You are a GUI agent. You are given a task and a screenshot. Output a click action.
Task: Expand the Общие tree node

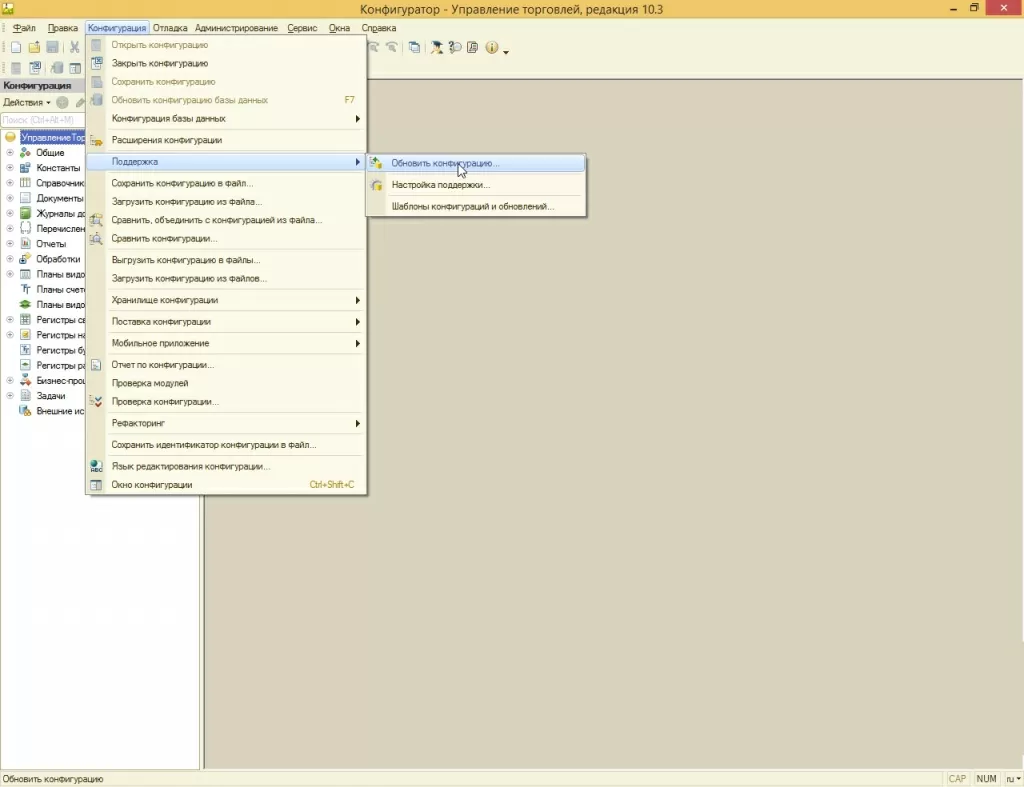pyautogui.click(x=10, y=152)
